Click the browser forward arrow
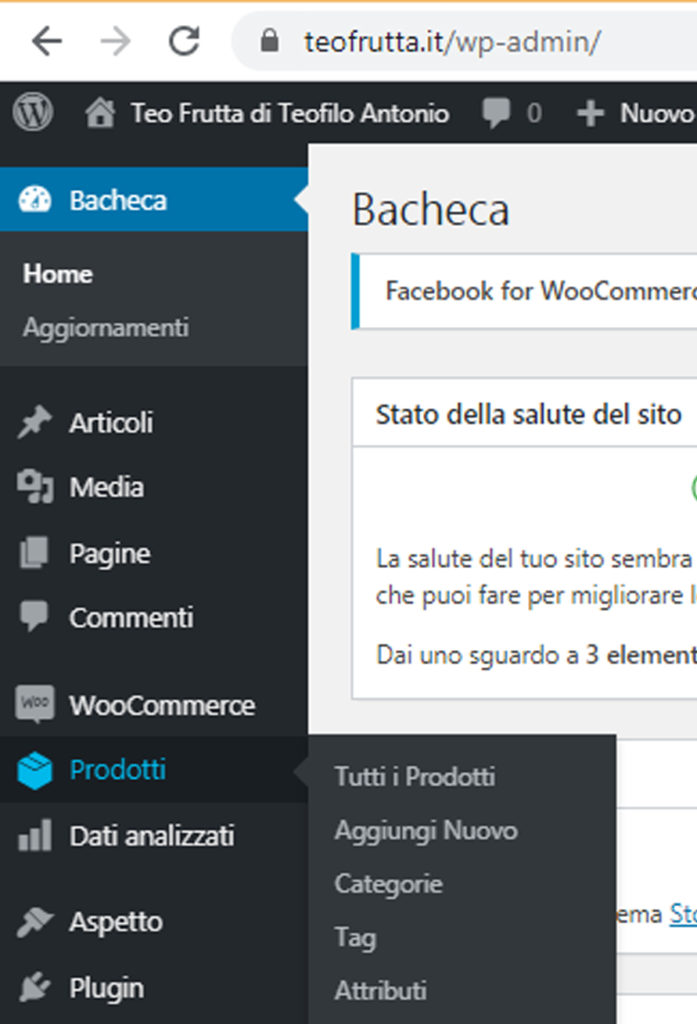697x1024 pixels. pyautogui.click(x=116, y=42)
